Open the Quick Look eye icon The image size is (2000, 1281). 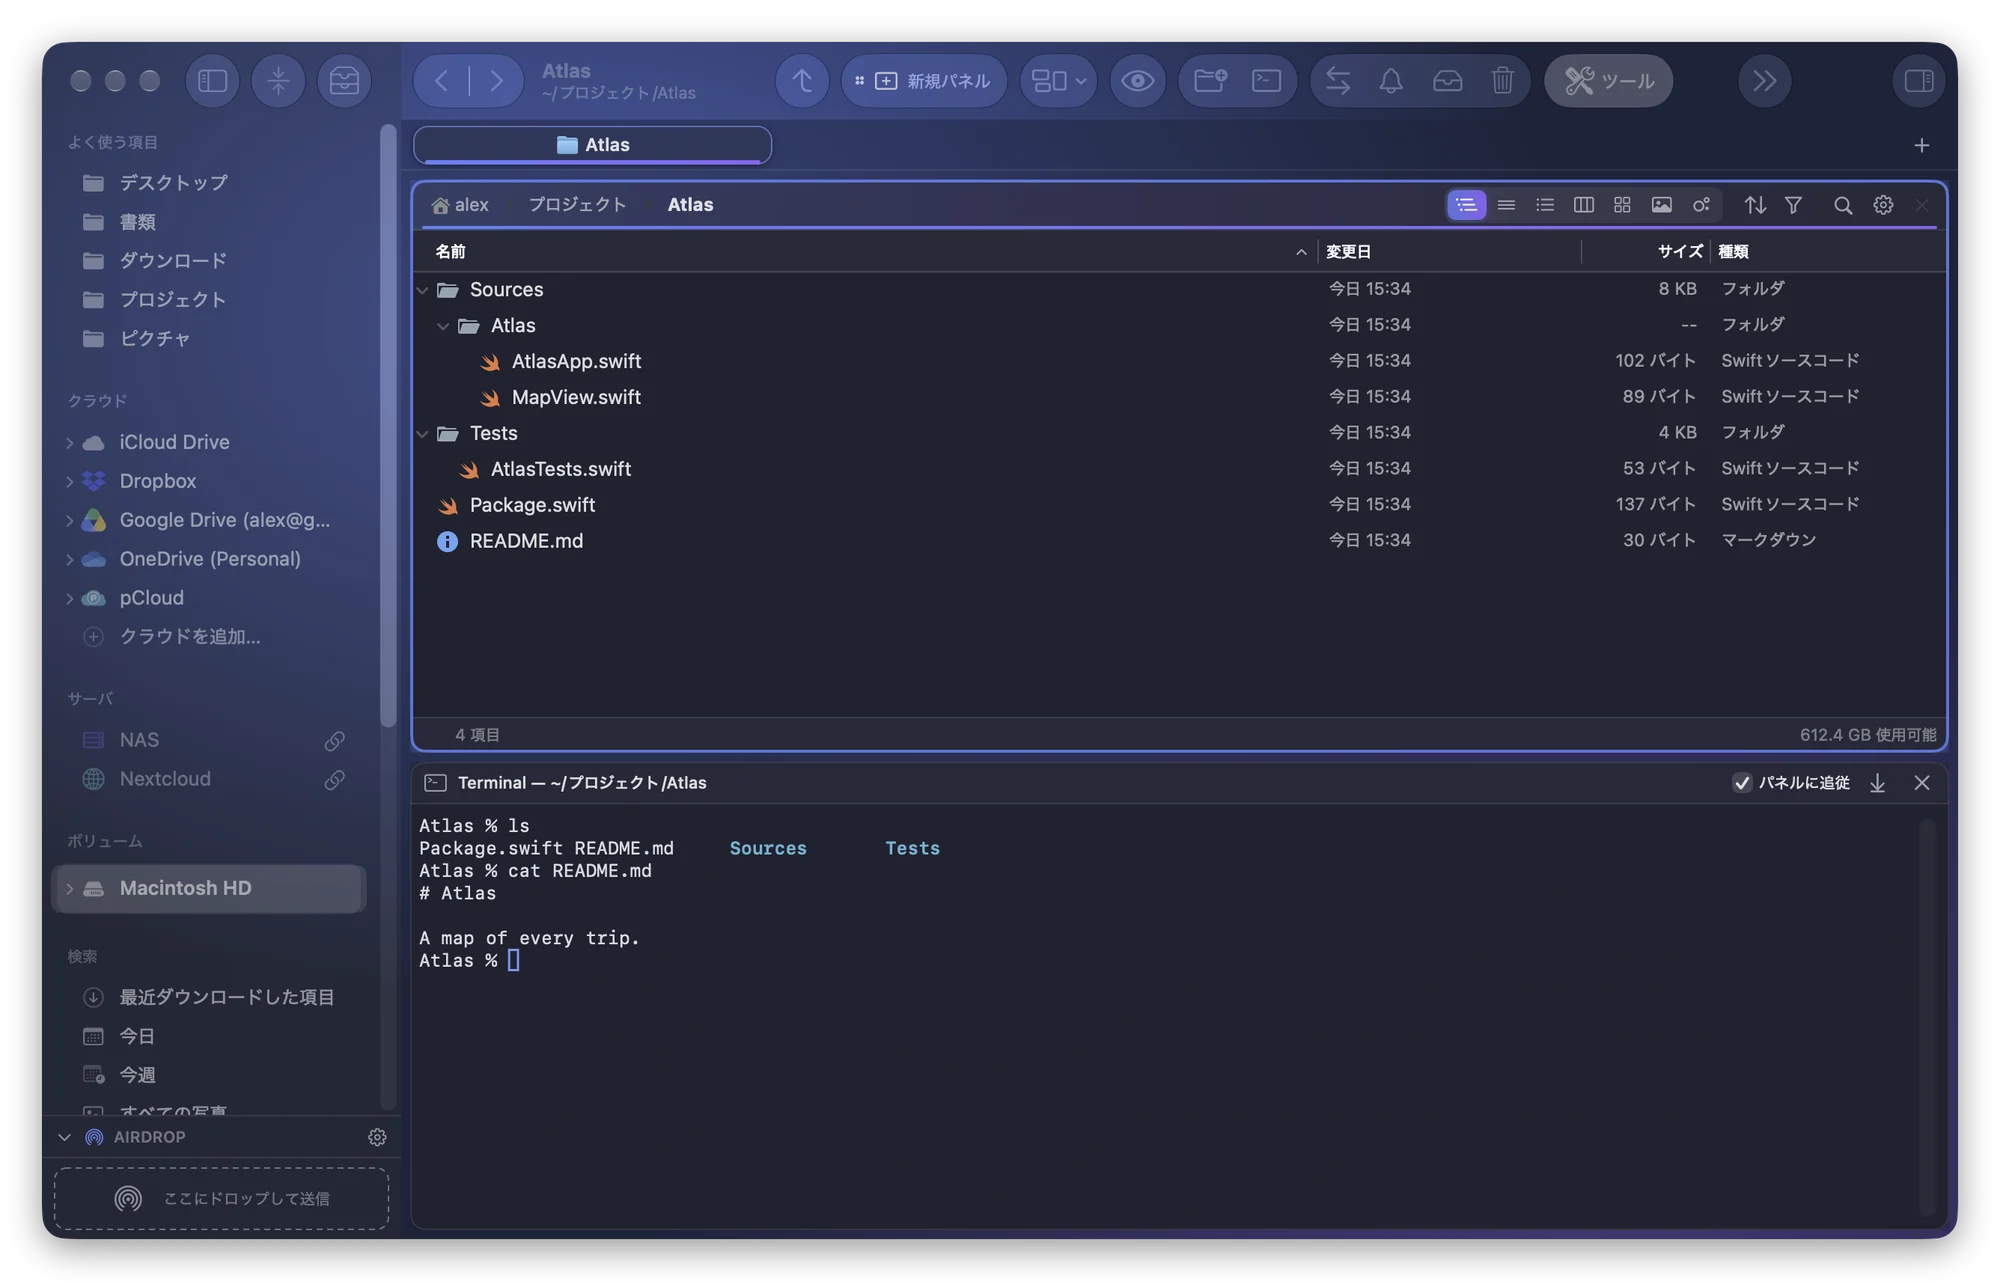coord(1138,81)
